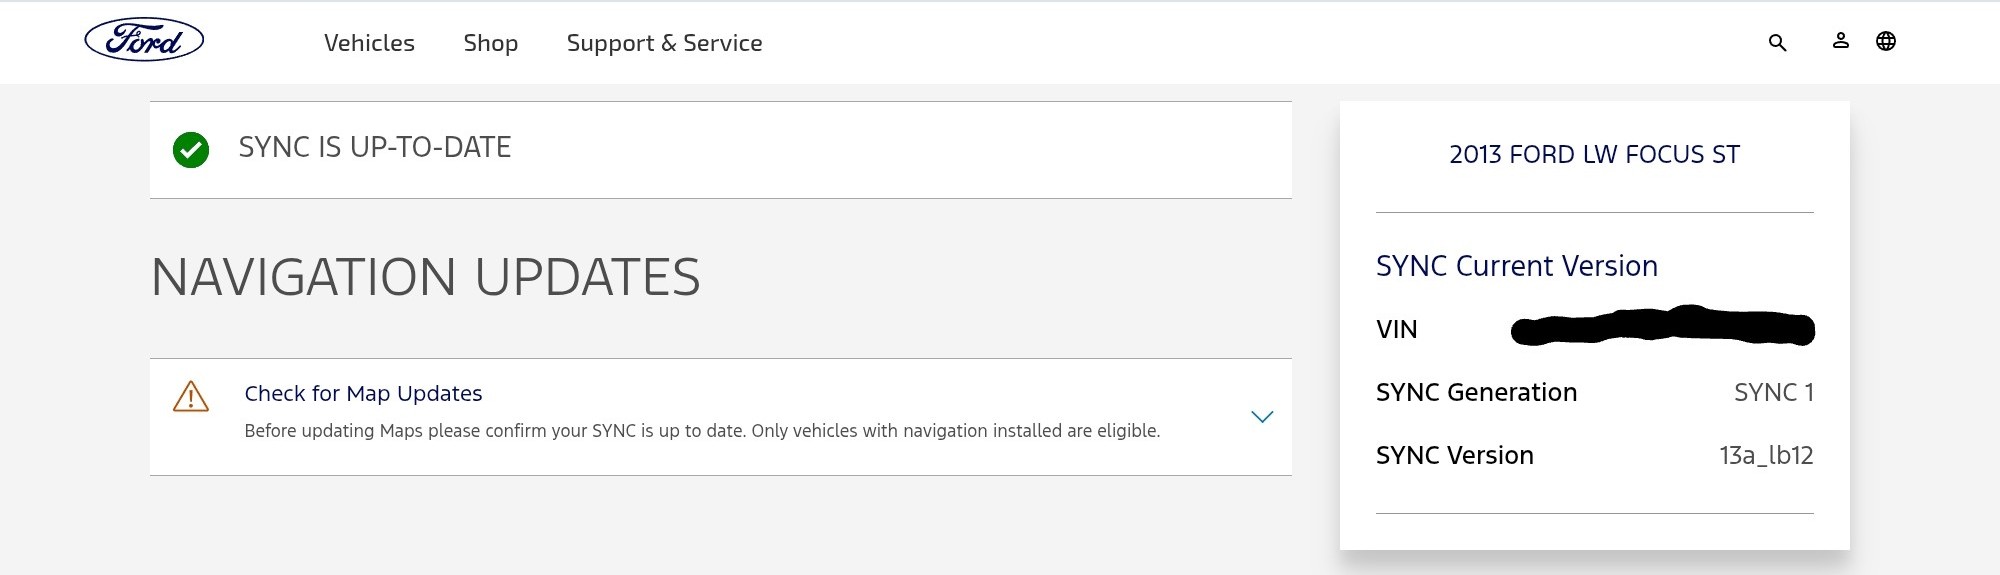The height and width of the screenshot is (575, 2000).
Task: Open the Vehicles menu
Action: [x=369, y=43]
